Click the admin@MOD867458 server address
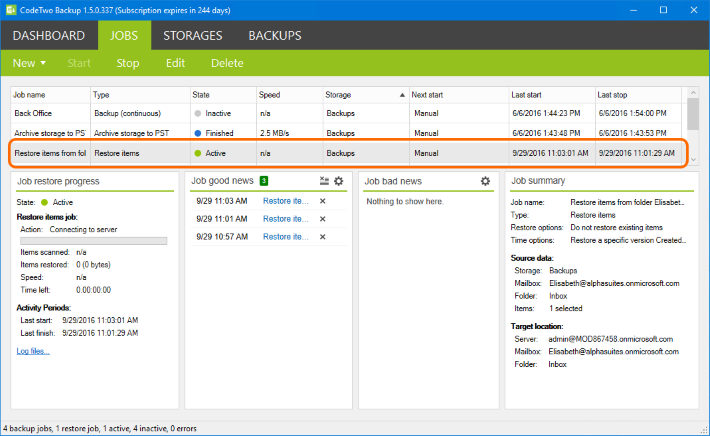The width and height of the screenshot is (710, 436). [610, 339]
